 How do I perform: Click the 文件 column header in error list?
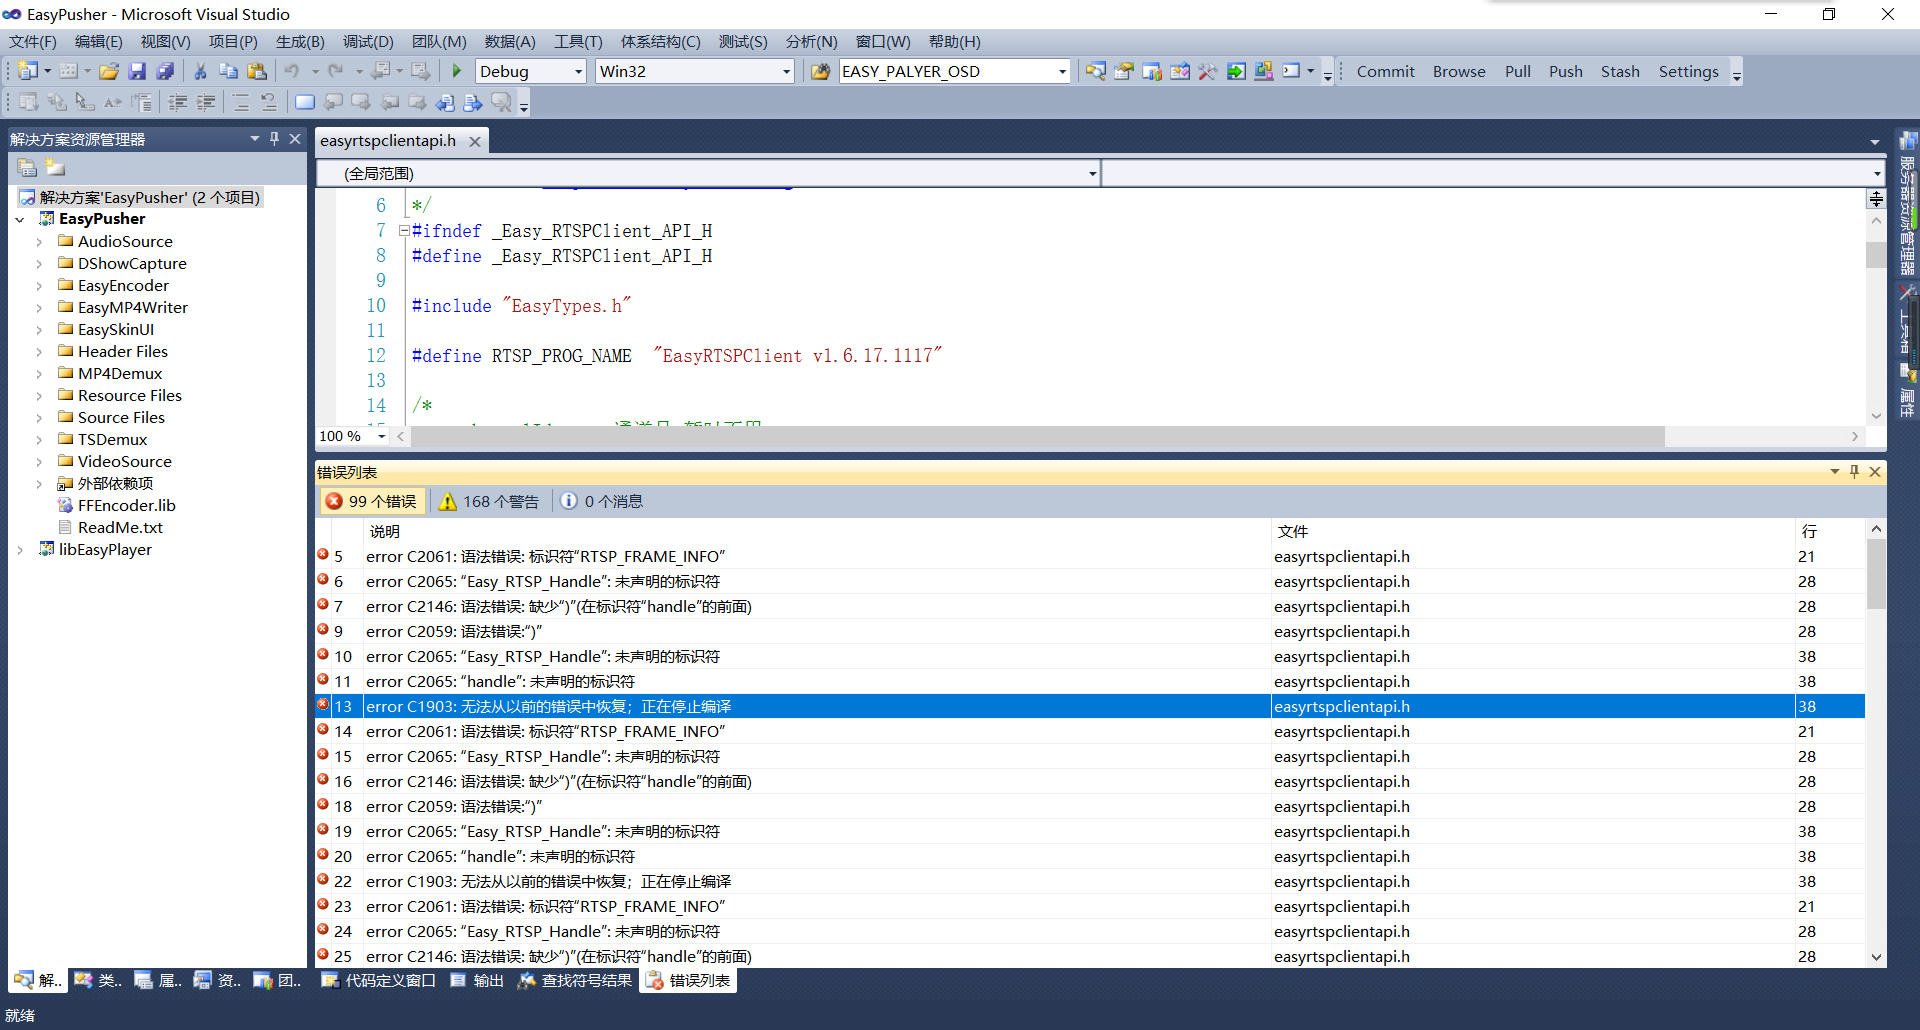1532,531
